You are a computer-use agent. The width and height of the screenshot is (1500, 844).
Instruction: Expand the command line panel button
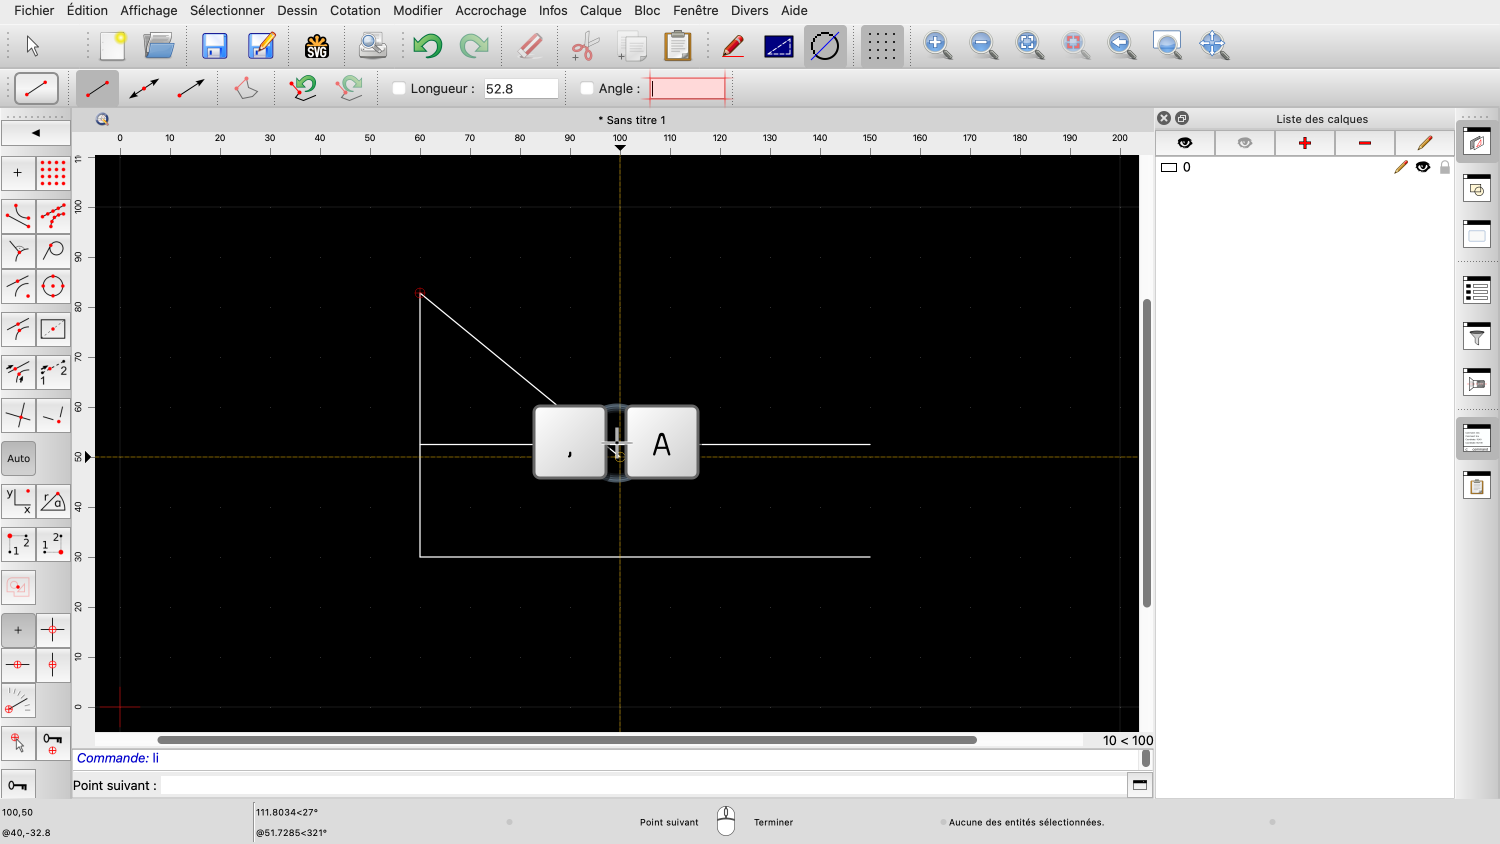coord(1139,785)
